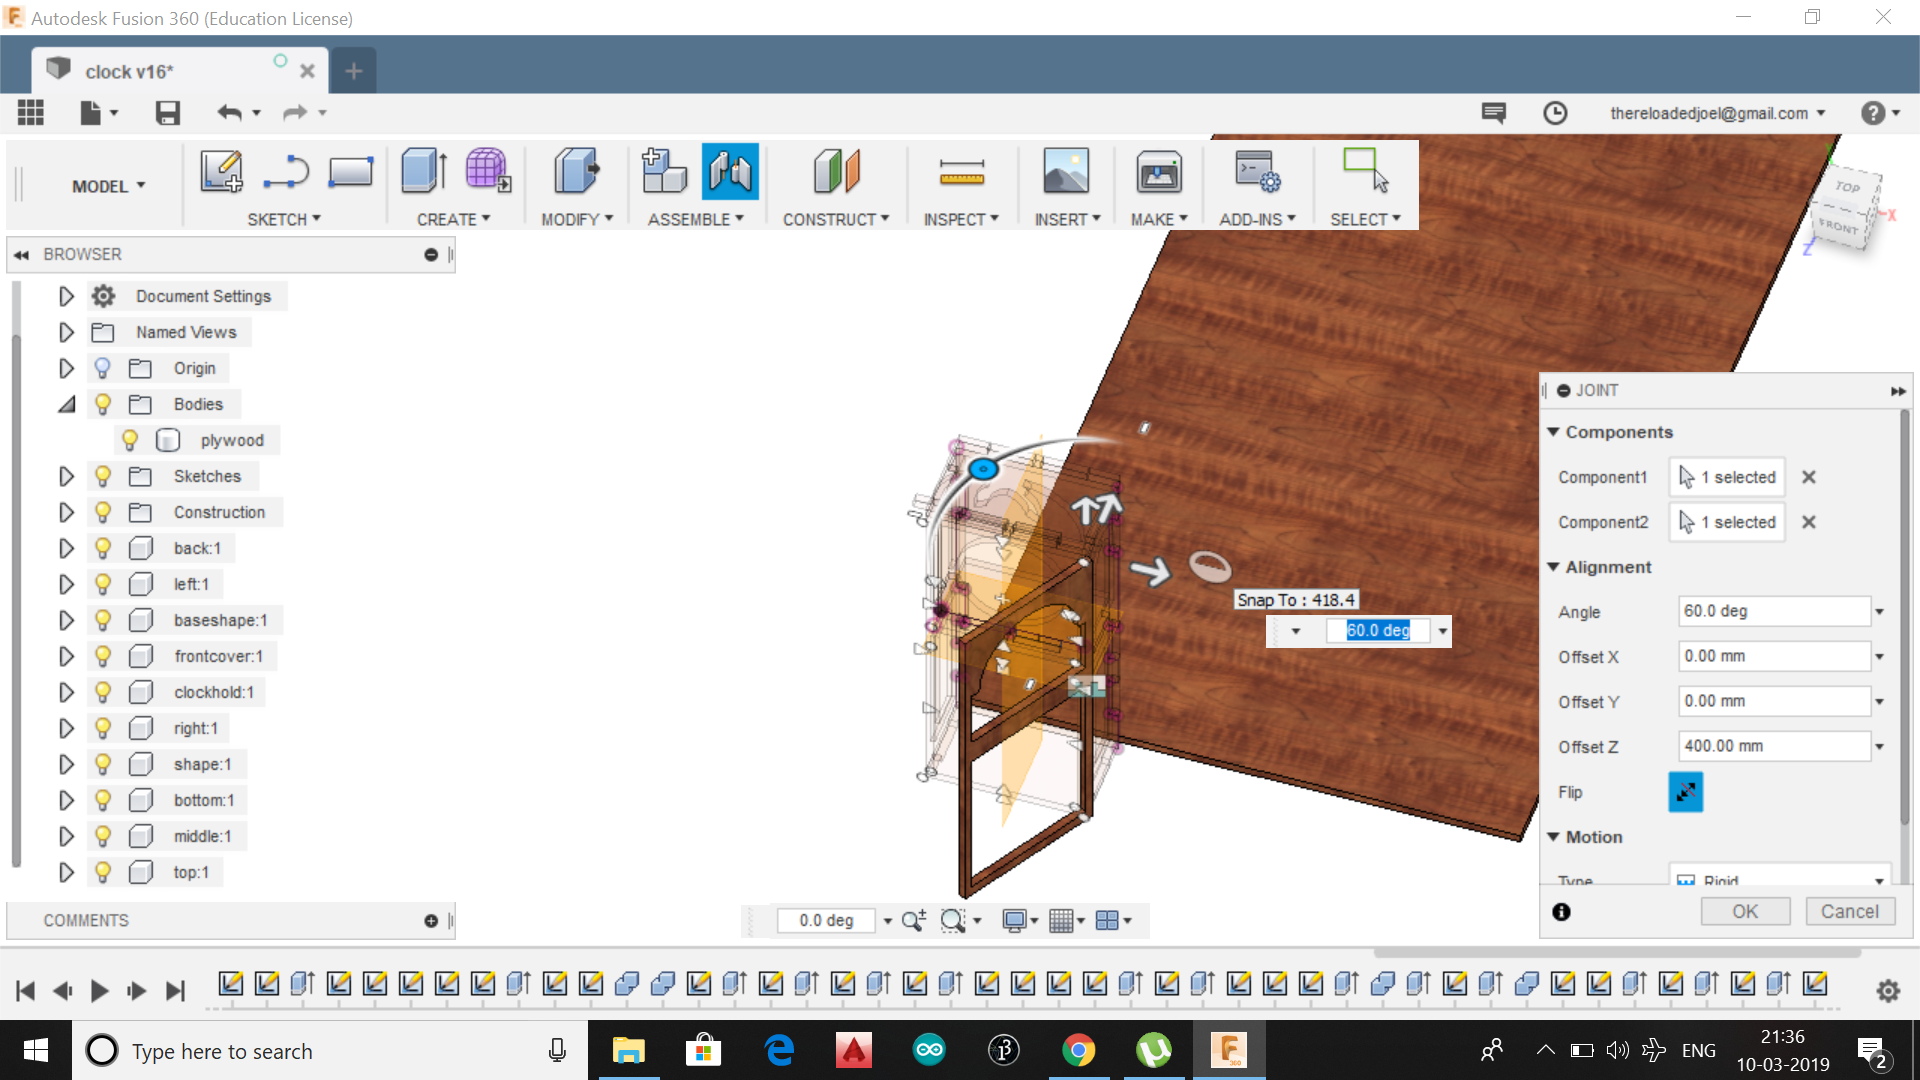This screenshot has width=1920, height=1080.
Task: Open the MODEL workspace dropdown
Action: (x=108, y=186)
